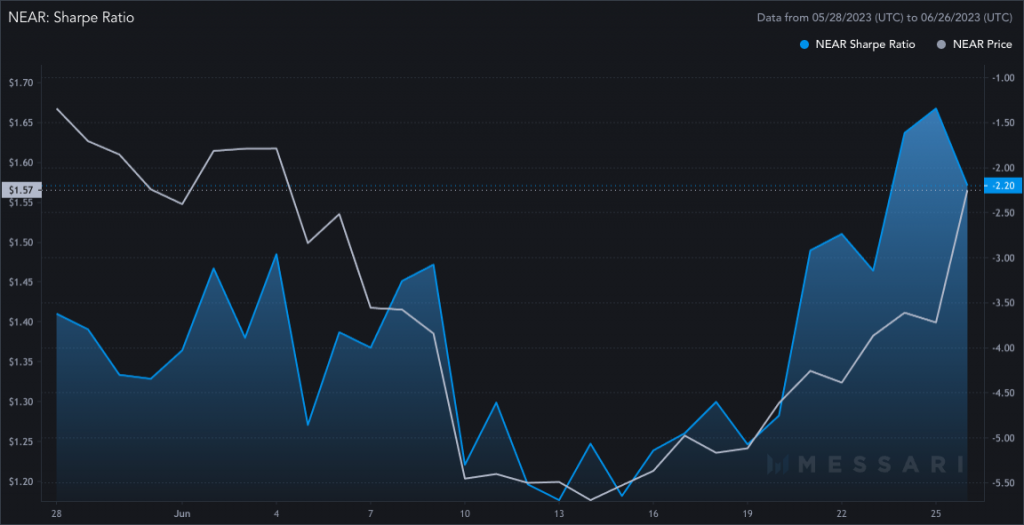1024x525 pixels.
Task: Click the '19' date axis label
Action: [x=747, y=513]
